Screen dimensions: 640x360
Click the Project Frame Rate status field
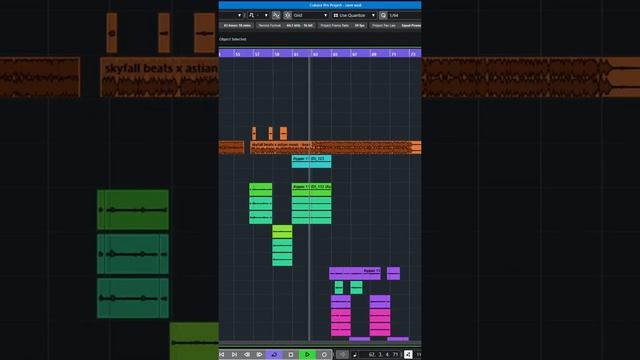[342, 26]
